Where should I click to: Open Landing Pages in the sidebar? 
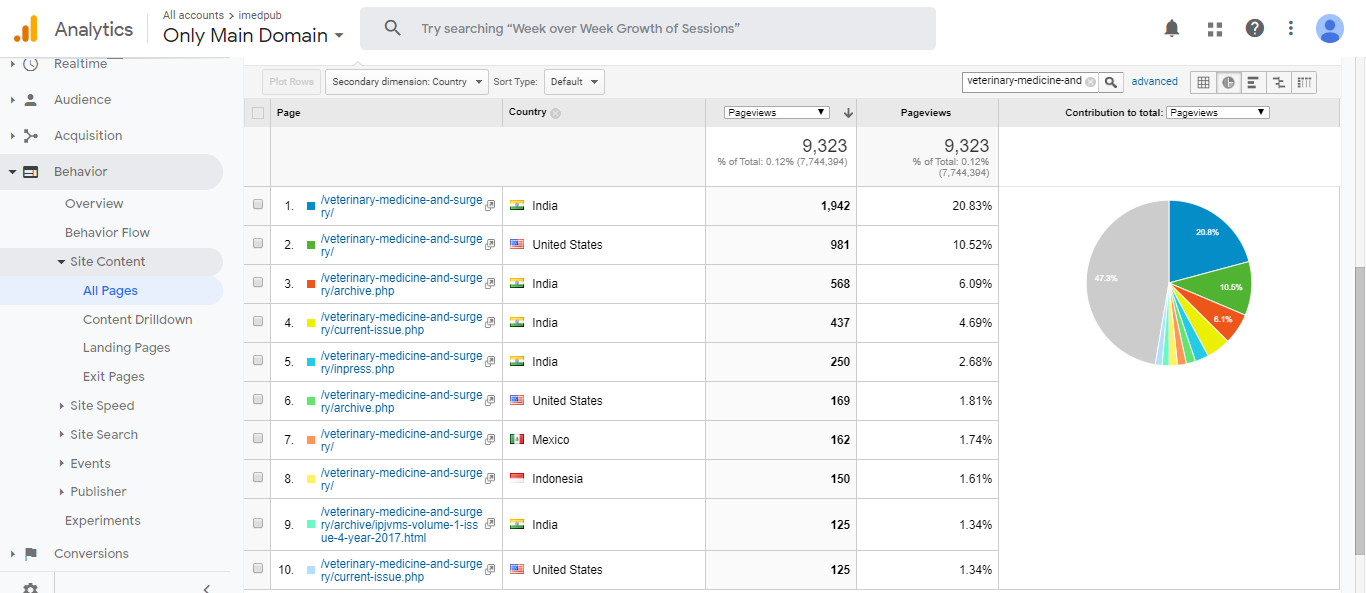(126, 348)
